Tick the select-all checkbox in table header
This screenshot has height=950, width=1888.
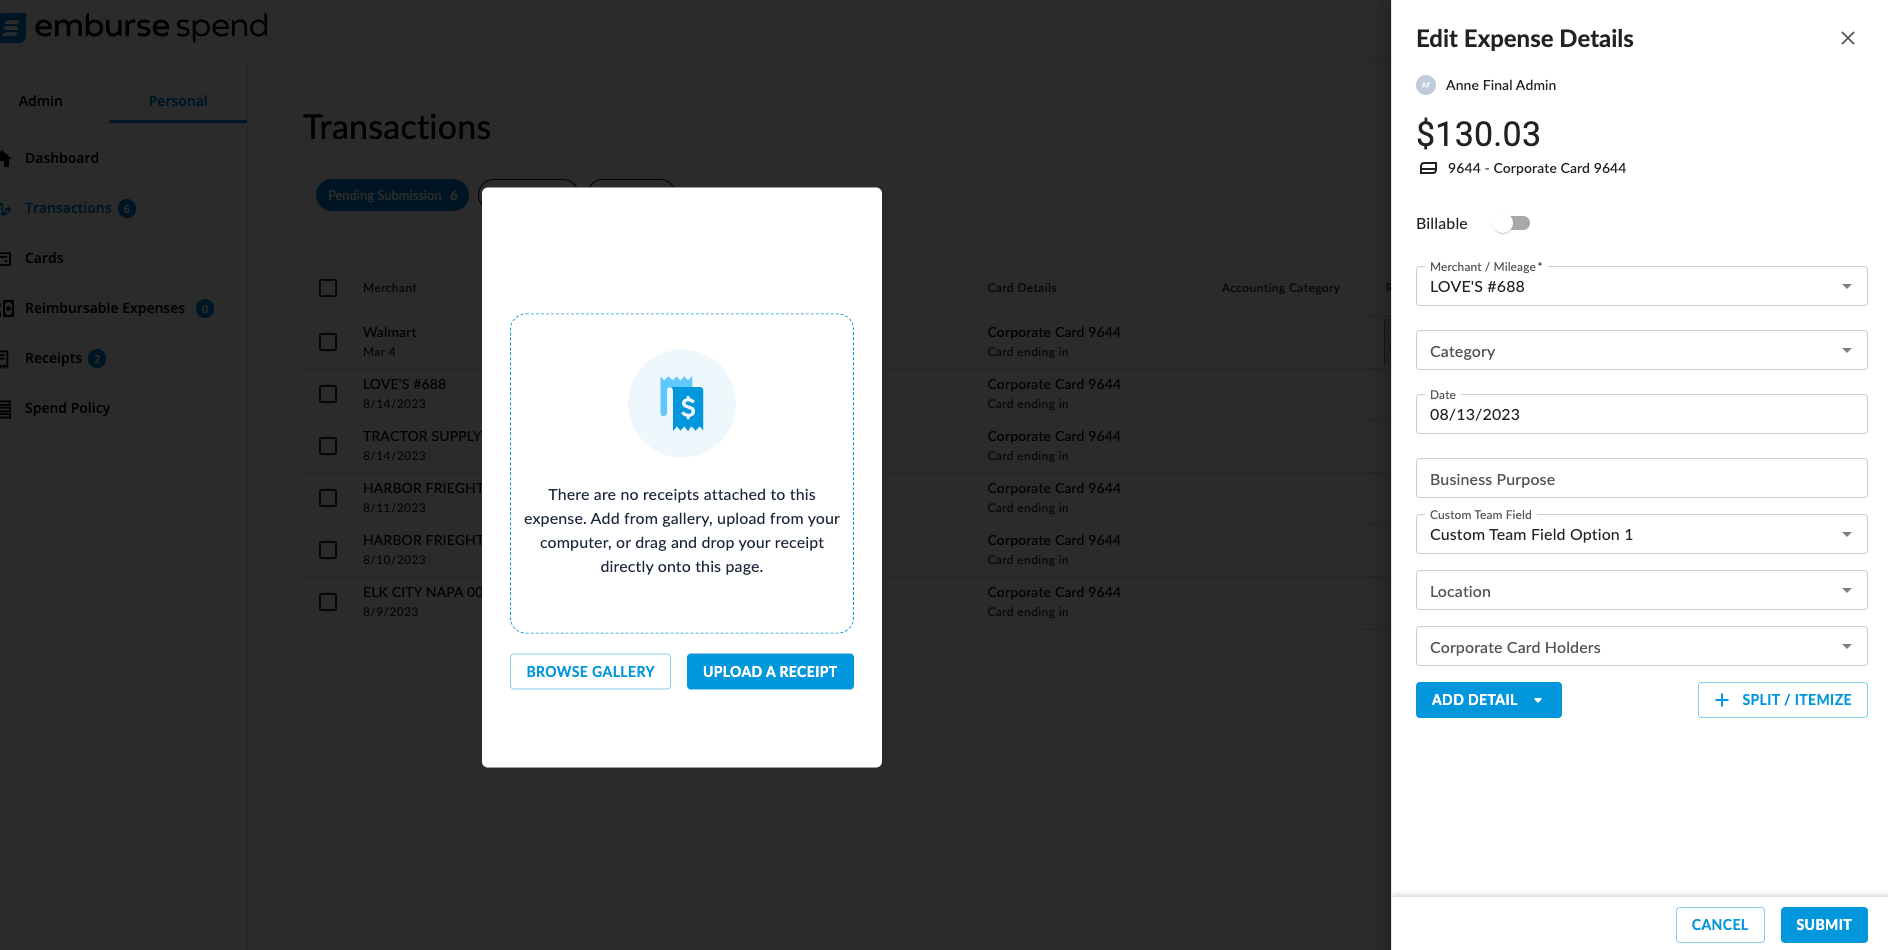[x=328, y=288]
